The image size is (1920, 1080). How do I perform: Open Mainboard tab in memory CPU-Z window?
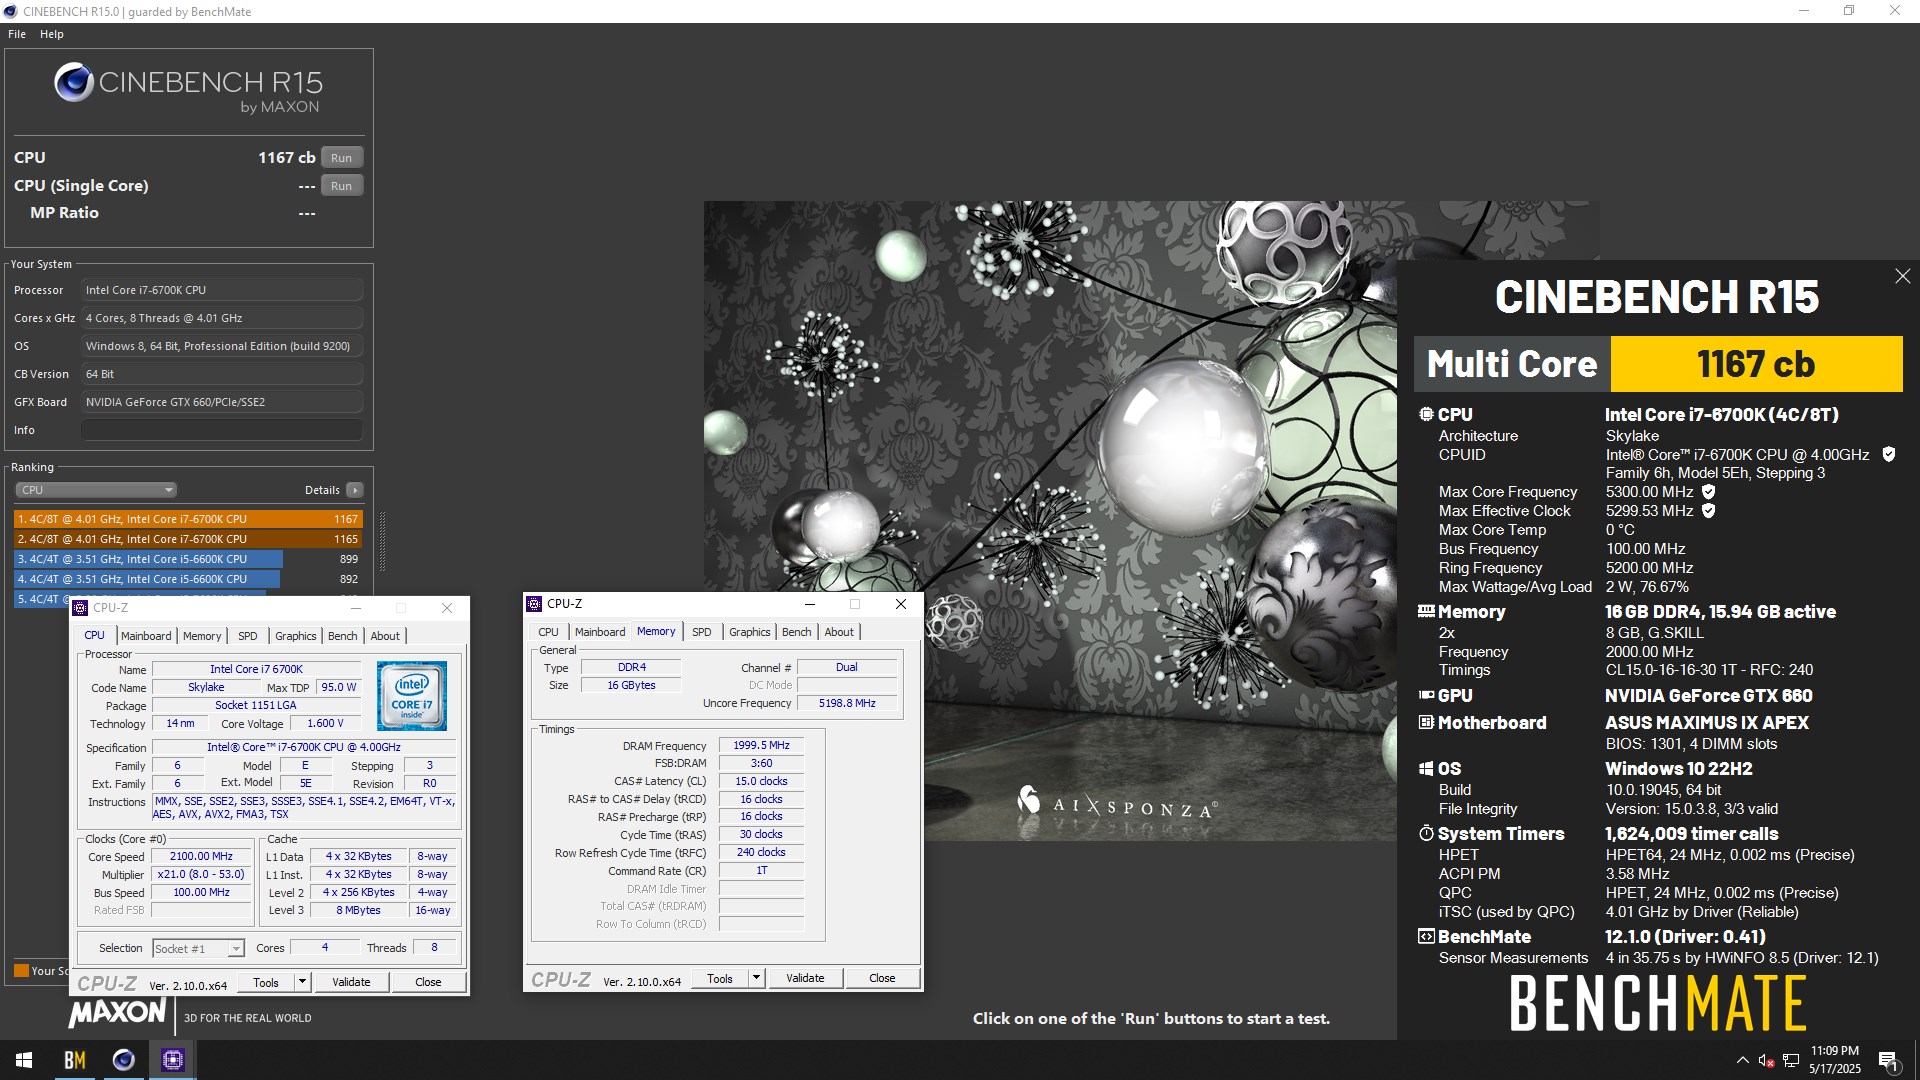[600, 632]
